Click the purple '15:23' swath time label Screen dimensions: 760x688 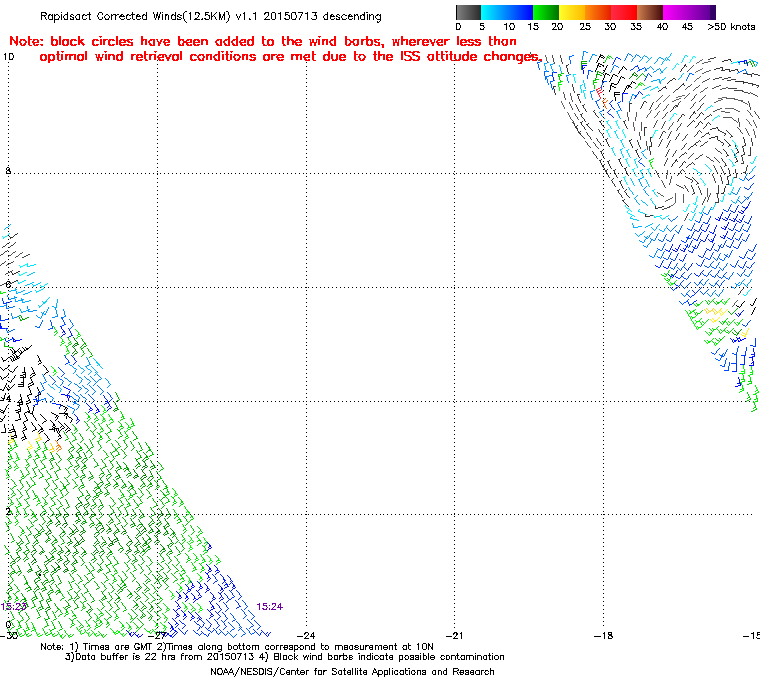pyautogui.click(x=13, y=607)
